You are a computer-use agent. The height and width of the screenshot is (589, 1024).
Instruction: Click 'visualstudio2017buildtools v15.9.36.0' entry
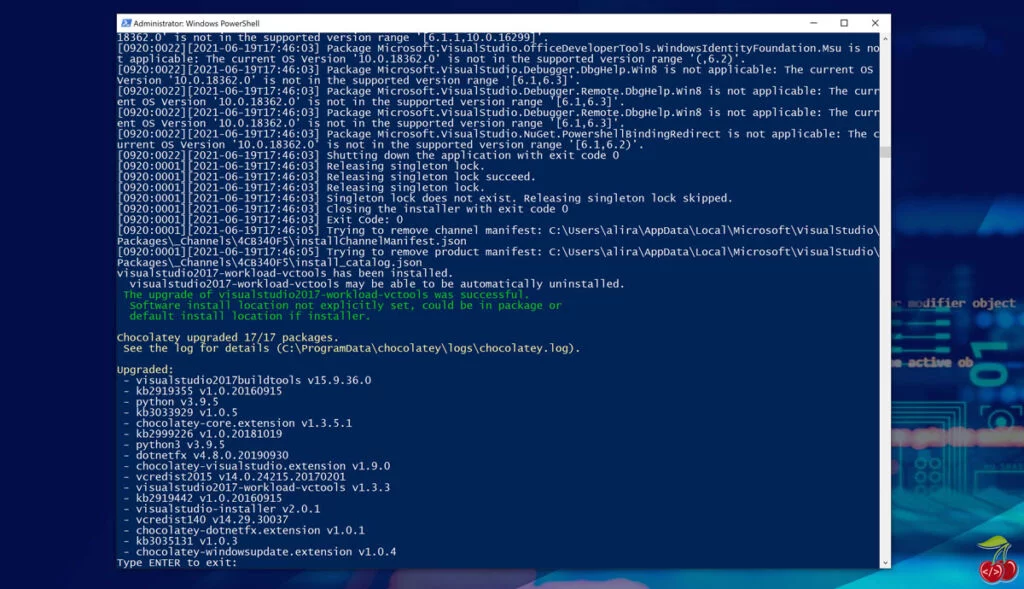[x=253, y=380]
